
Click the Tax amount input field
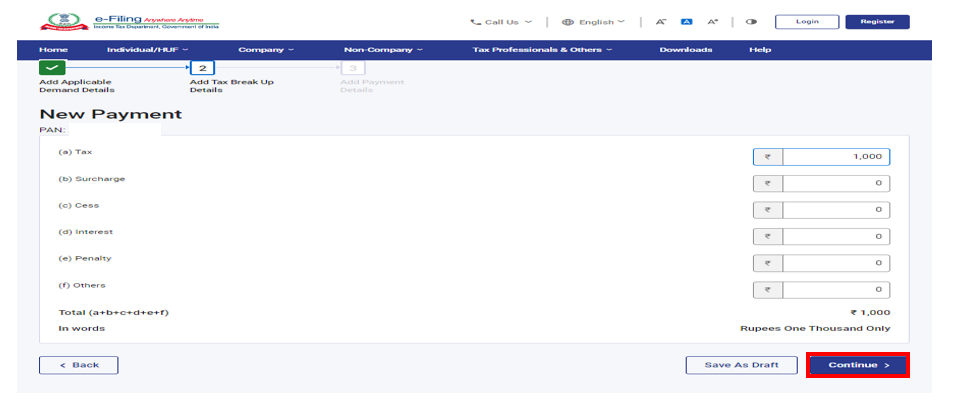coord(835,157)
